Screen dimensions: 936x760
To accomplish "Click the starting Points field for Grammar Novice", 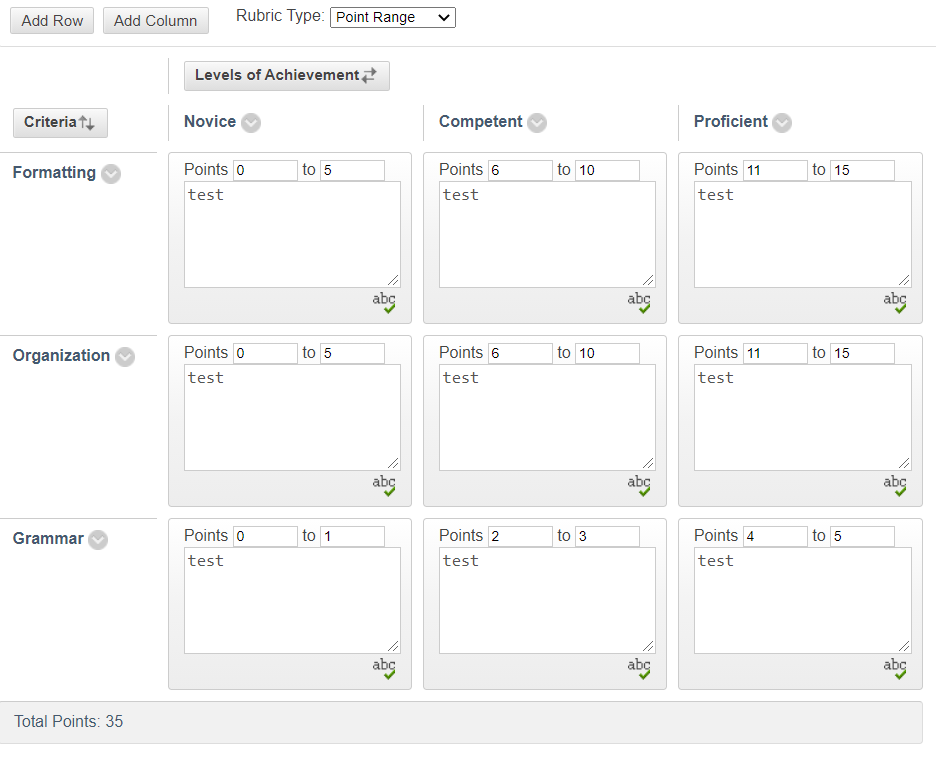I will 265,536.
